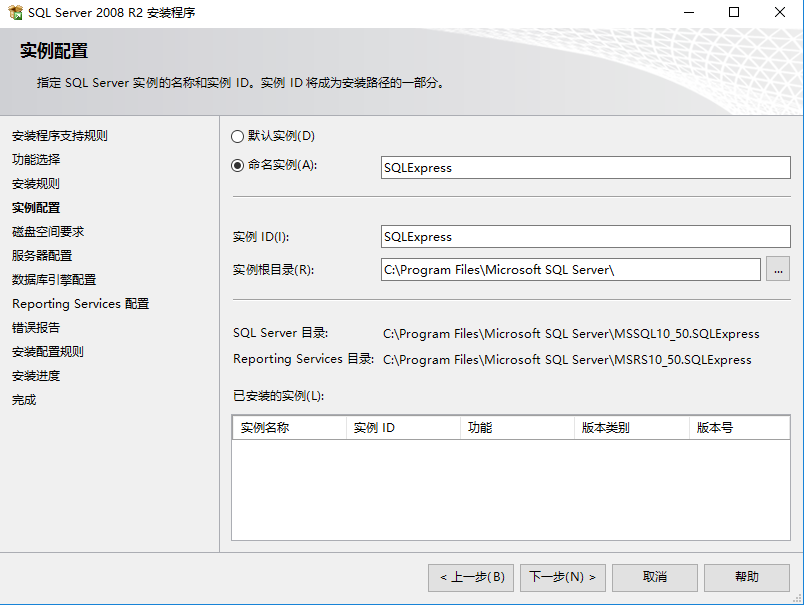Click the 下一步(N) next button
This screenshot has width=804, height=605.
pos(562,578)
